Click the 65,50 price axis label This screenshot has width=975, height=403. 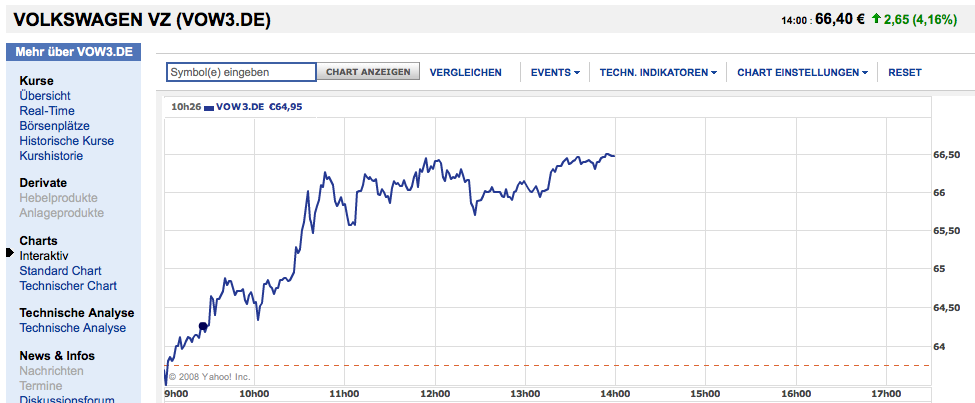[947, 231]
